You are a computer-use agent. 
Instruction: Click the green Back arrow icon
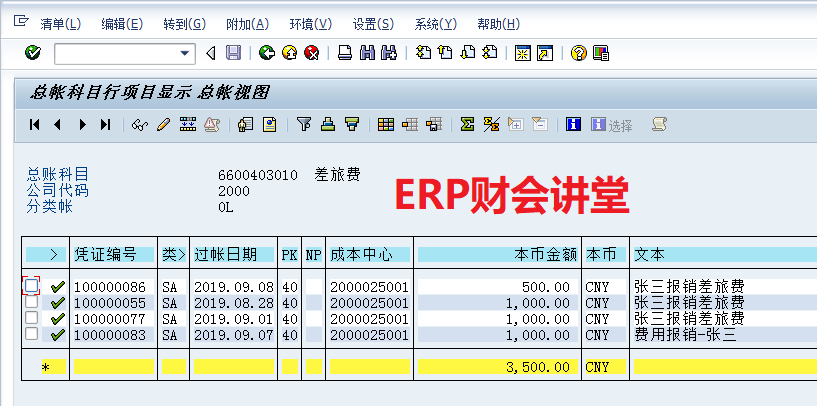click(x=266, y=53)
